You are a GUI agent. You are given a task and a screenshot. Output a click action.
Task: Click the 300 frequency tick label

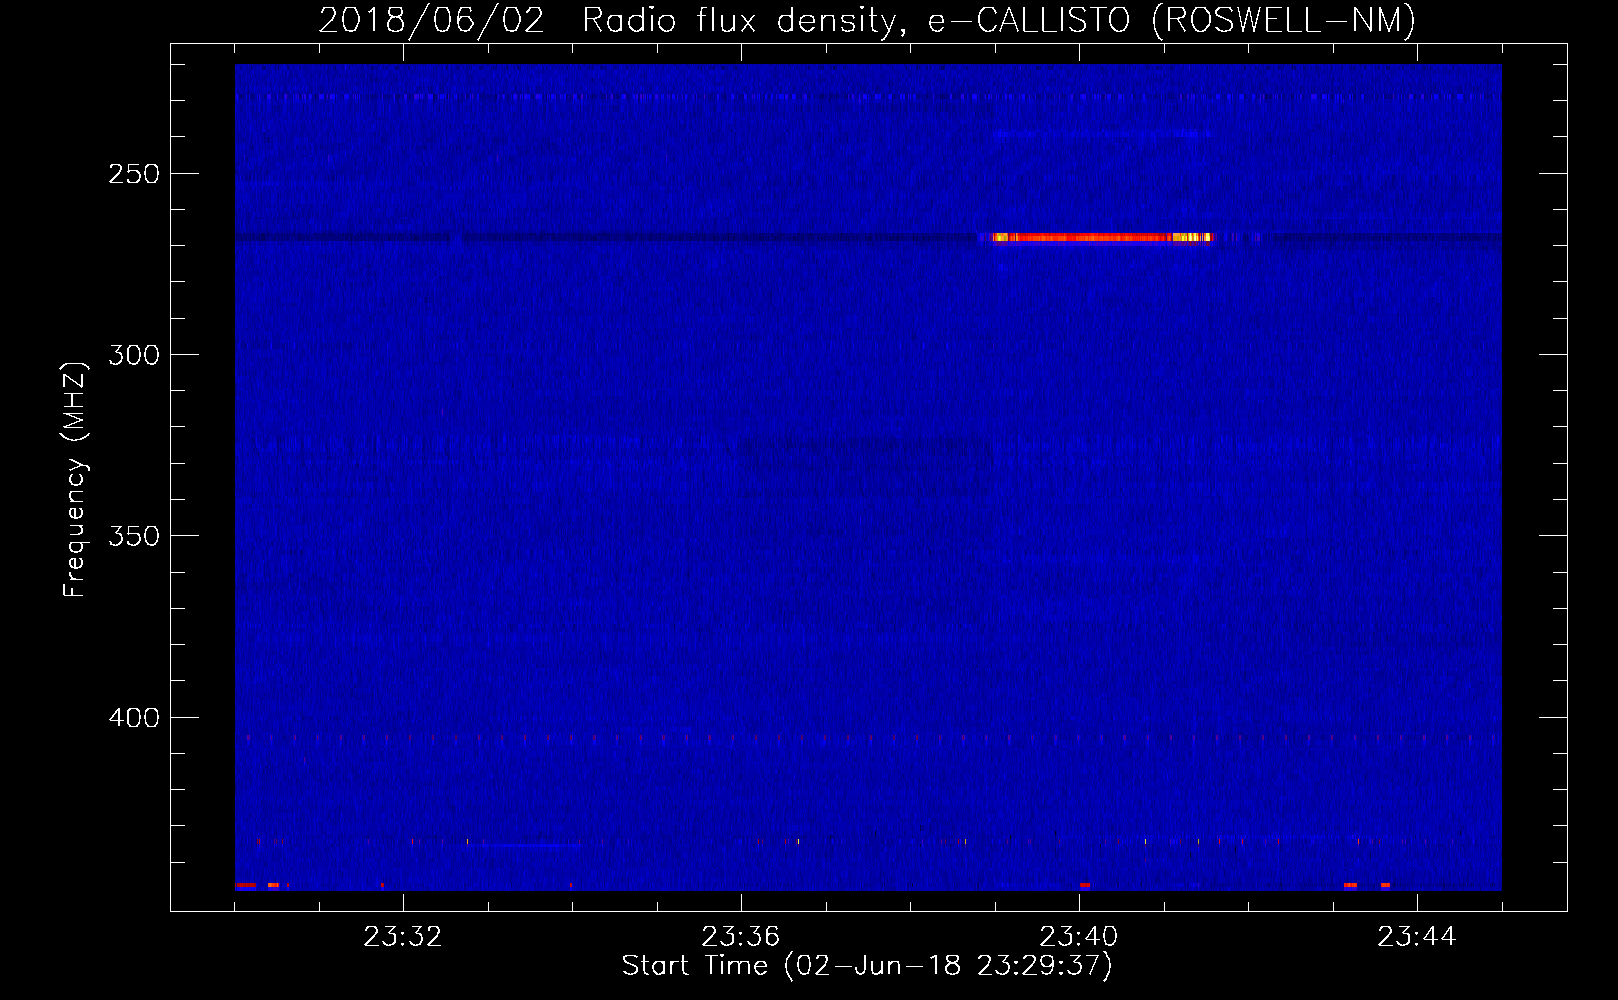(134, 355)
